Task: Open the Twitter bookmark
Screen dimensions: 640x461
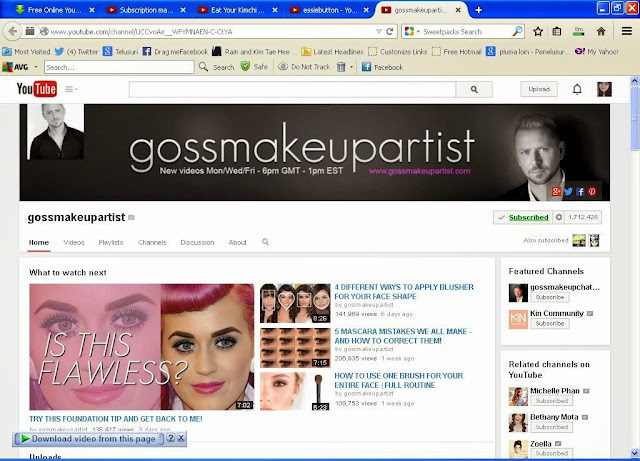Action: tap(76, 51)
